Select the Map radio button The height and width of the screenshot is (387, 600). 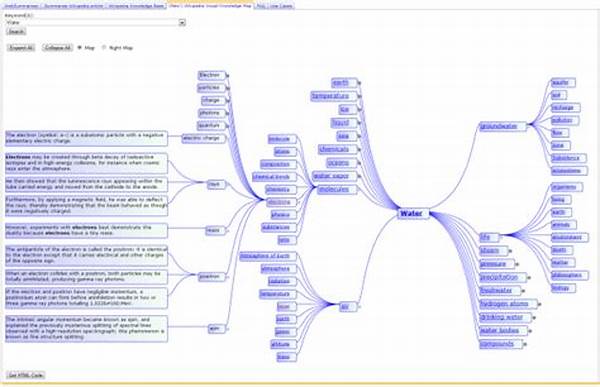click(x=80, y=48)
